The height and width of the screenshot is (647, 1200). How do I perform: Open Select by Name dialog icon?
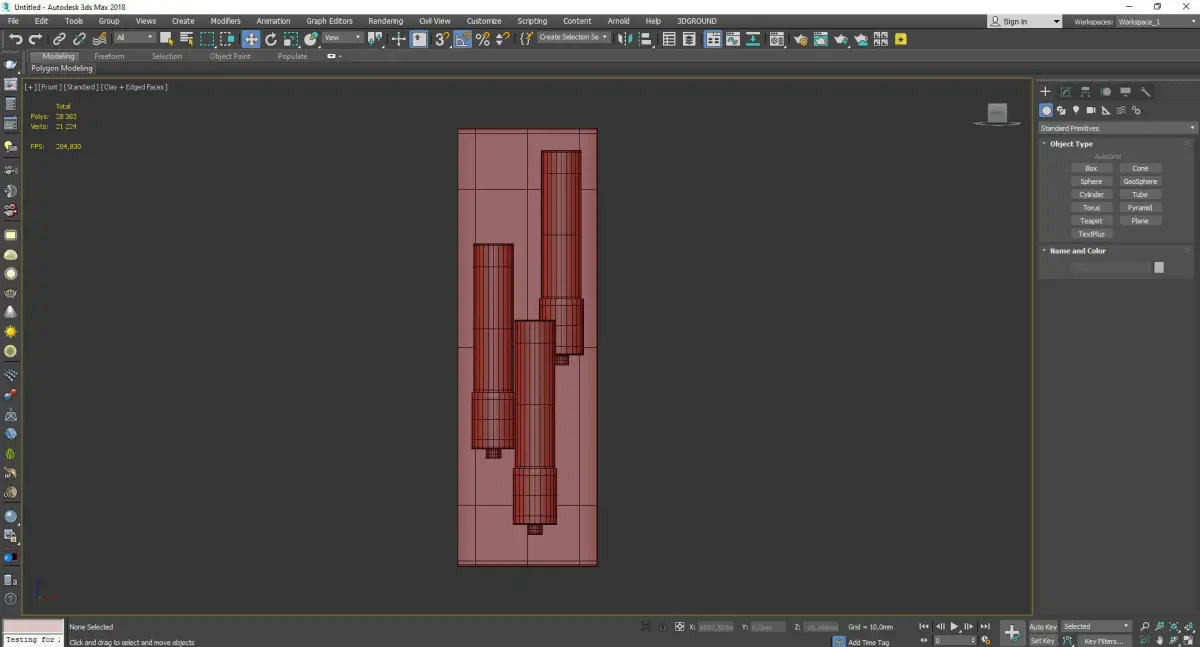coord(186,39)
